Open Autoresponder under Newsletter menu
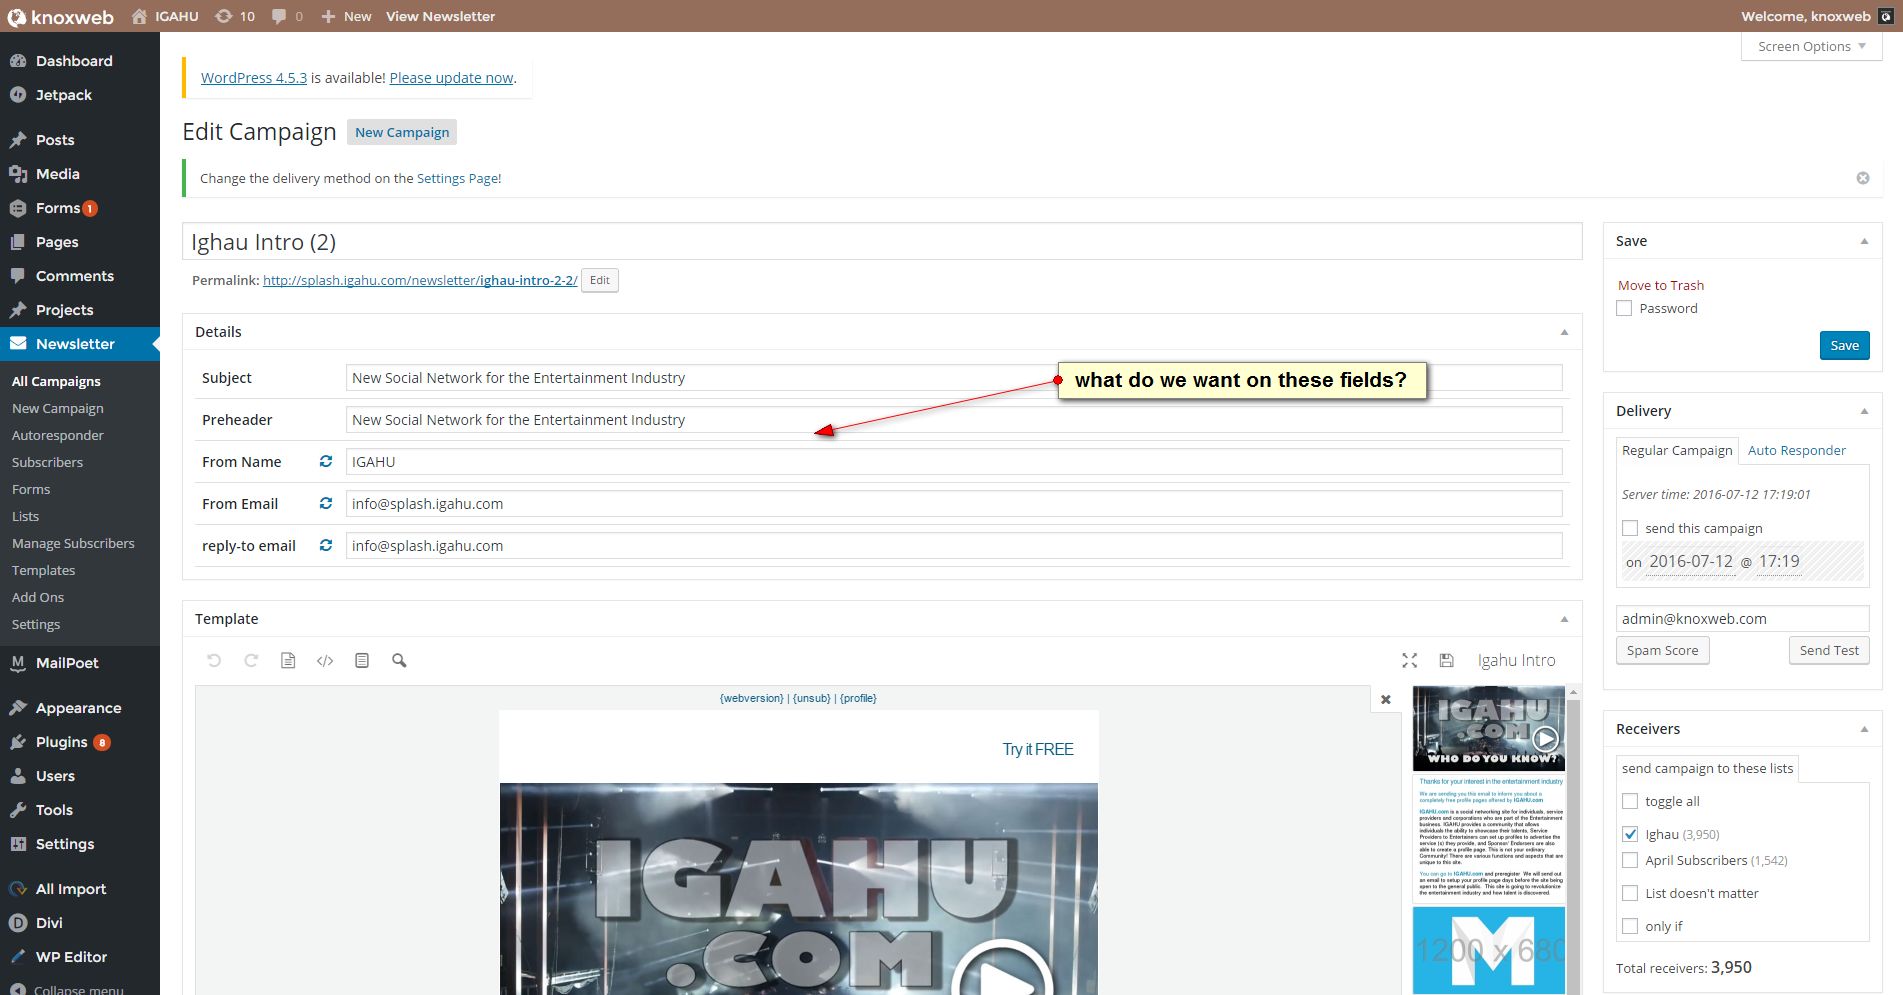1903x995 pixels. (57, 435)
